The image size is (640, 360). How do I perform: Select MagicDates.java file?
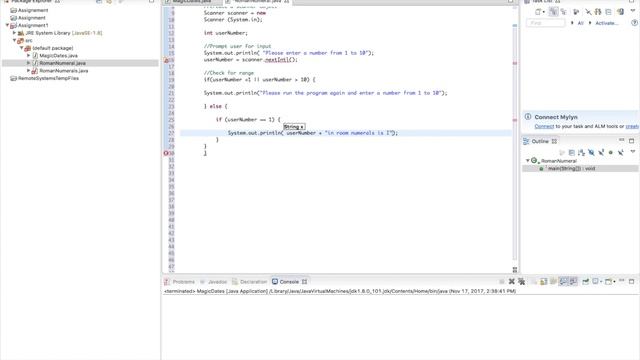pyautogui.click(x=58, y=56)
